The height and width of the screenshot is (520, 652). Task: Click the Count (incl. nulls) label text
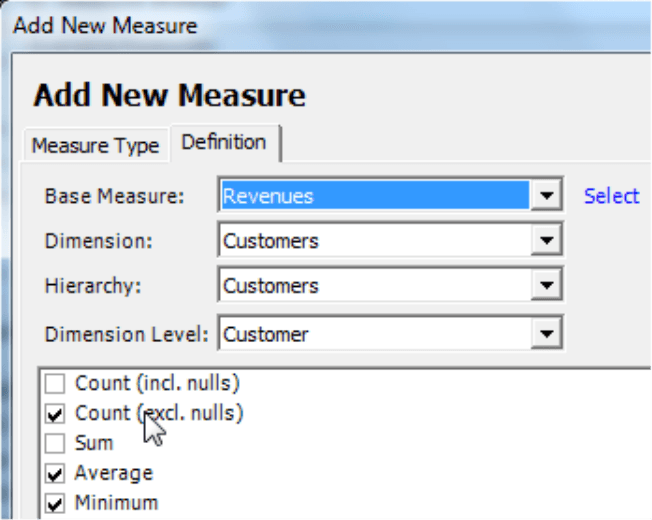[x=157, y=383]
